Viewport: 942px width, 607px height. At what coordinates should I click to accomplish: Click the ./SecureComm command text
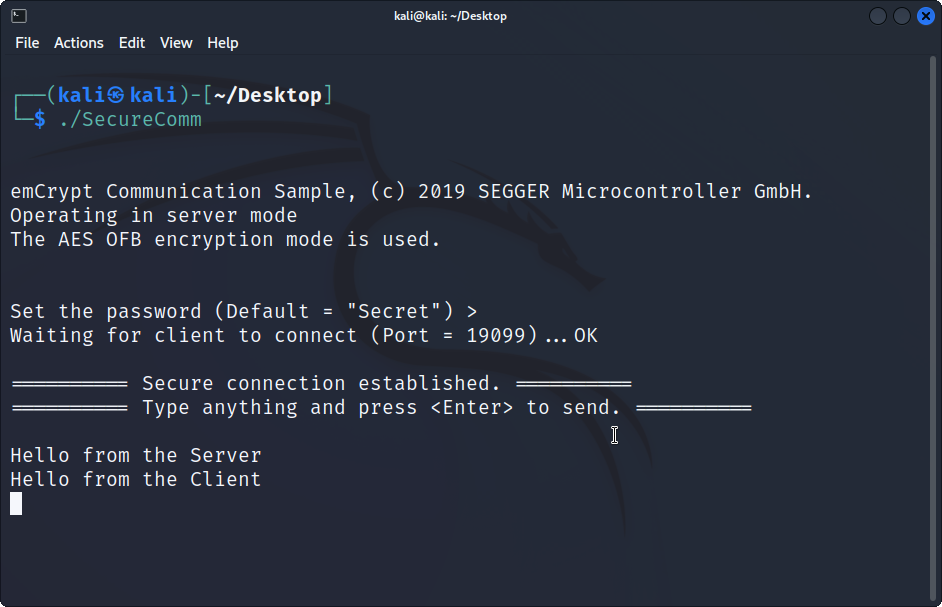pos(130,120)
